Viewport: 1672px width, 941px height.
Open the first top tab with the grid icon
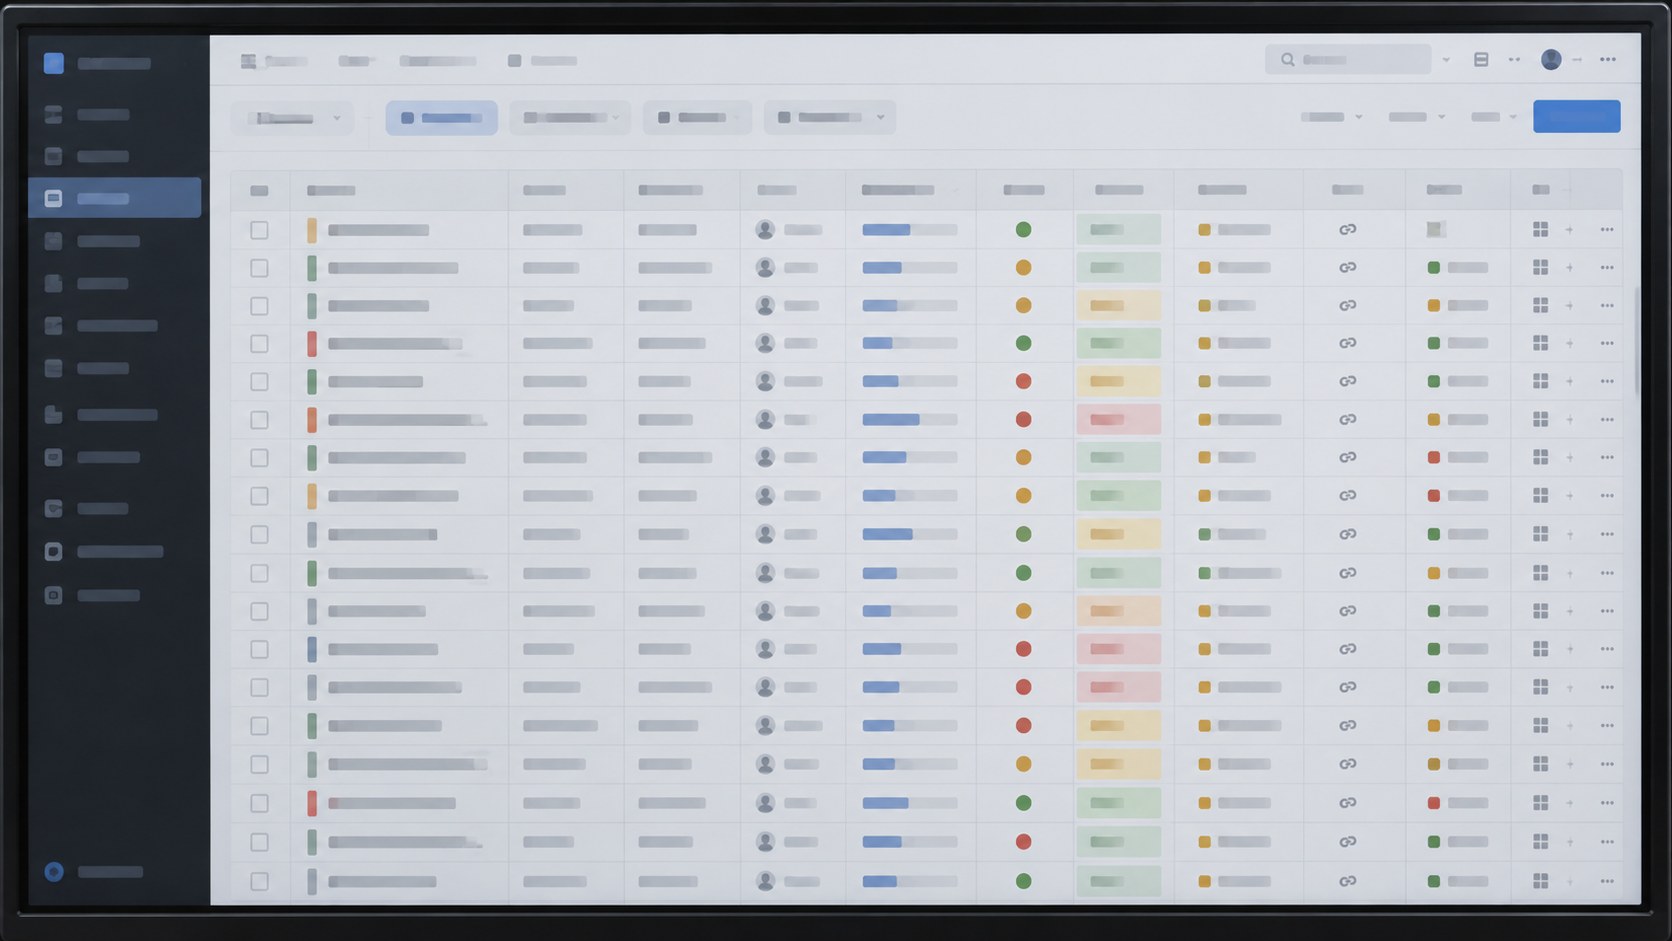[x=273, y=61]
